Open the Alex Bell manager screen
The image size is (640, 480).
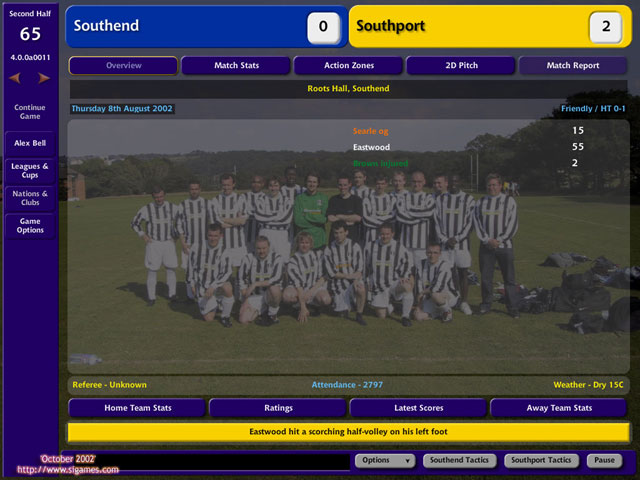(30, 143)
